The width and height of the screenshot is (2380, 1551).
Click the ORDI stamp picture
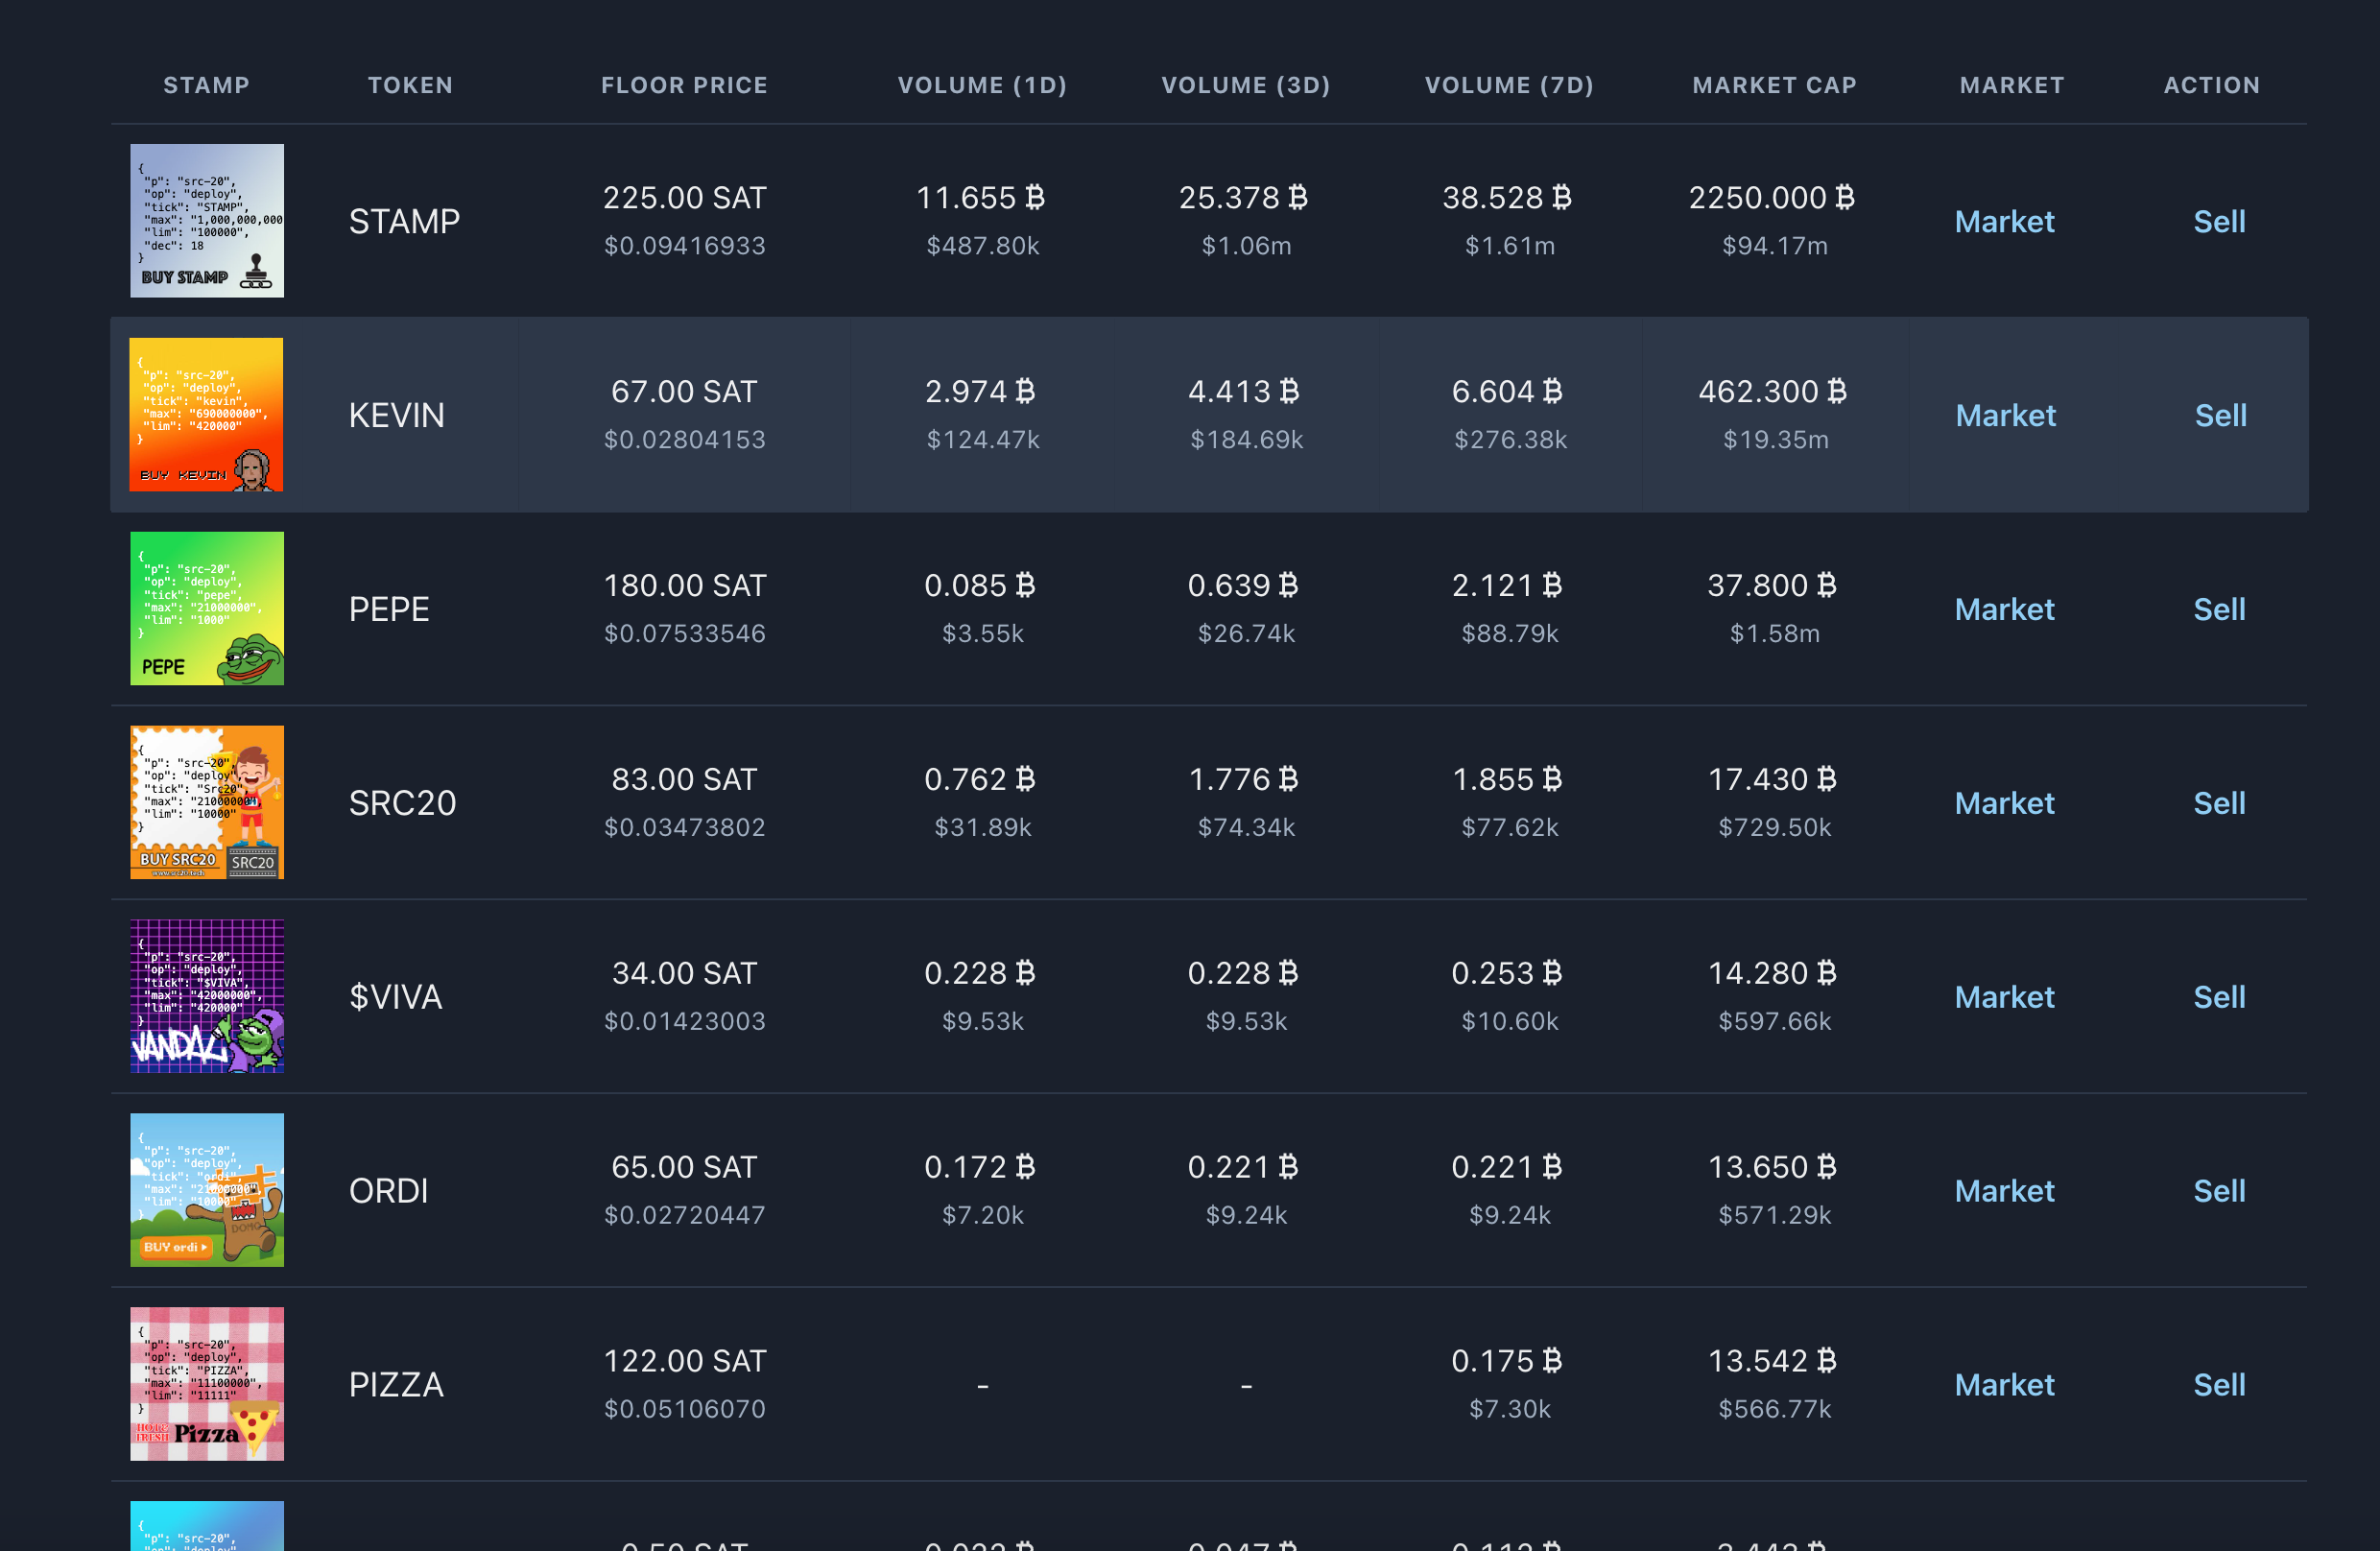point(207,1191)
